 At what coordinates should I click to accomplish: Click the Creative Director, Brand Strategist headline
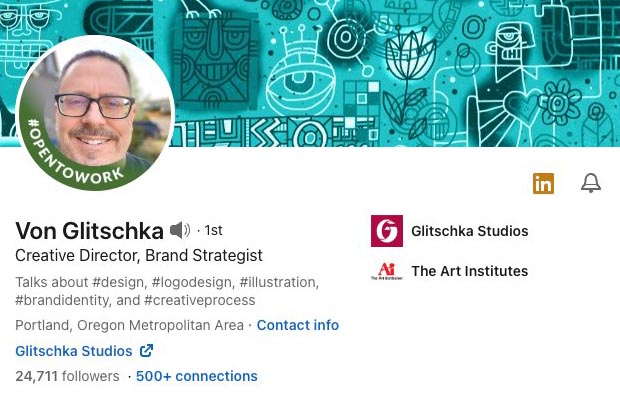point(139,256)
